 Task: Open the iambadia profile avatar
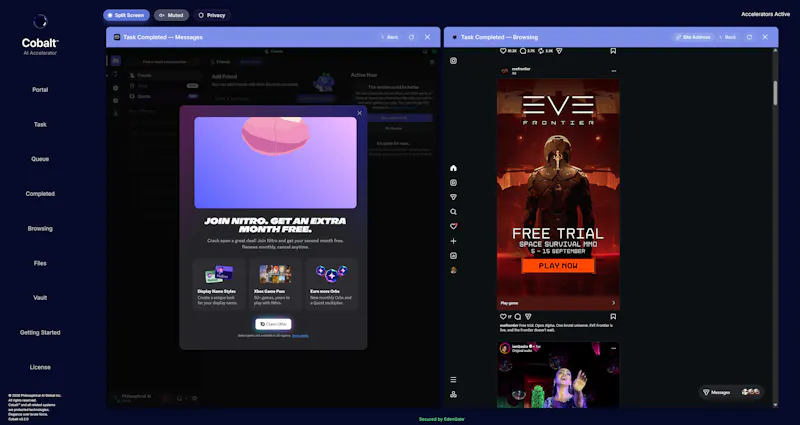point(505,348)
